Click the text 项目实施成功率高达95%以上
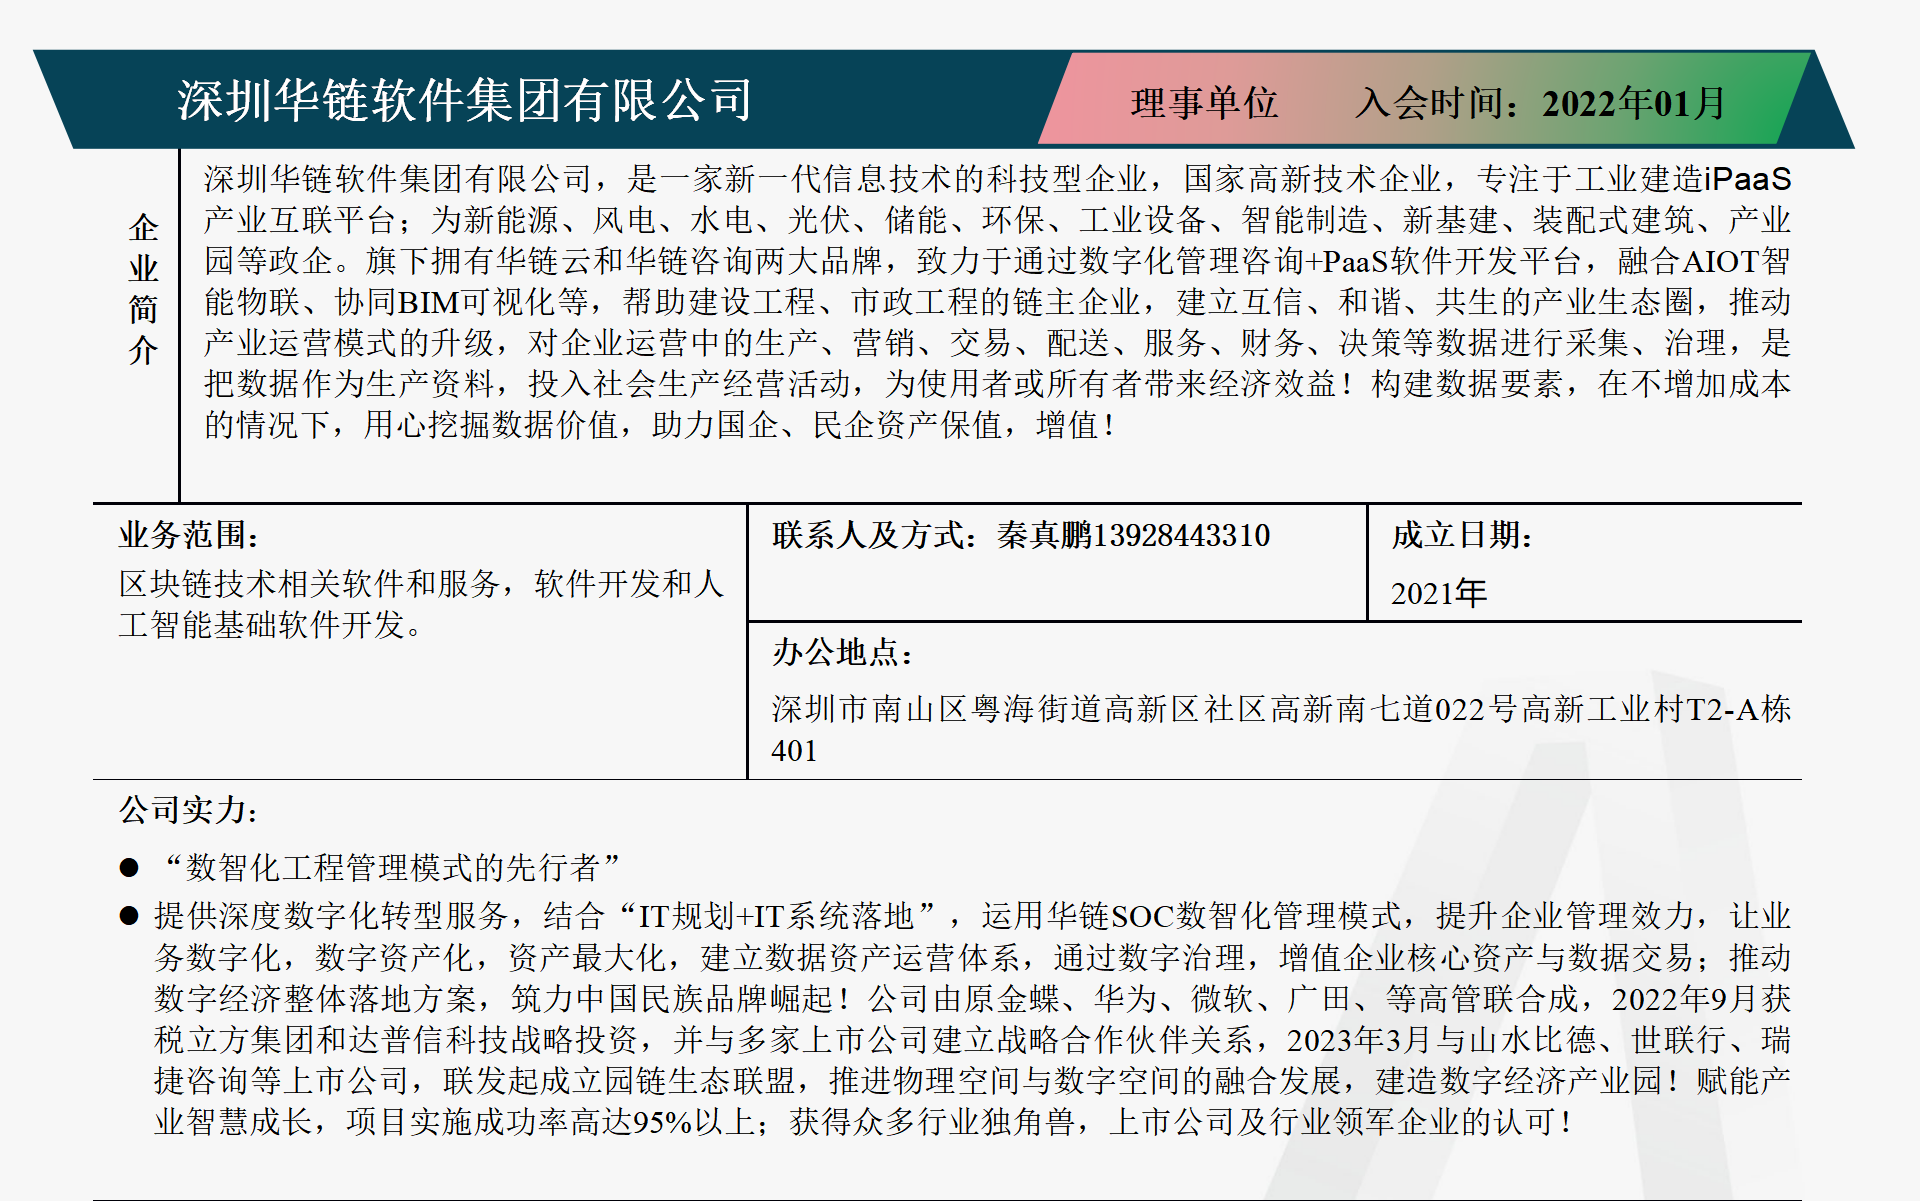1920x1201 pixels. [x=549, y=1122]
